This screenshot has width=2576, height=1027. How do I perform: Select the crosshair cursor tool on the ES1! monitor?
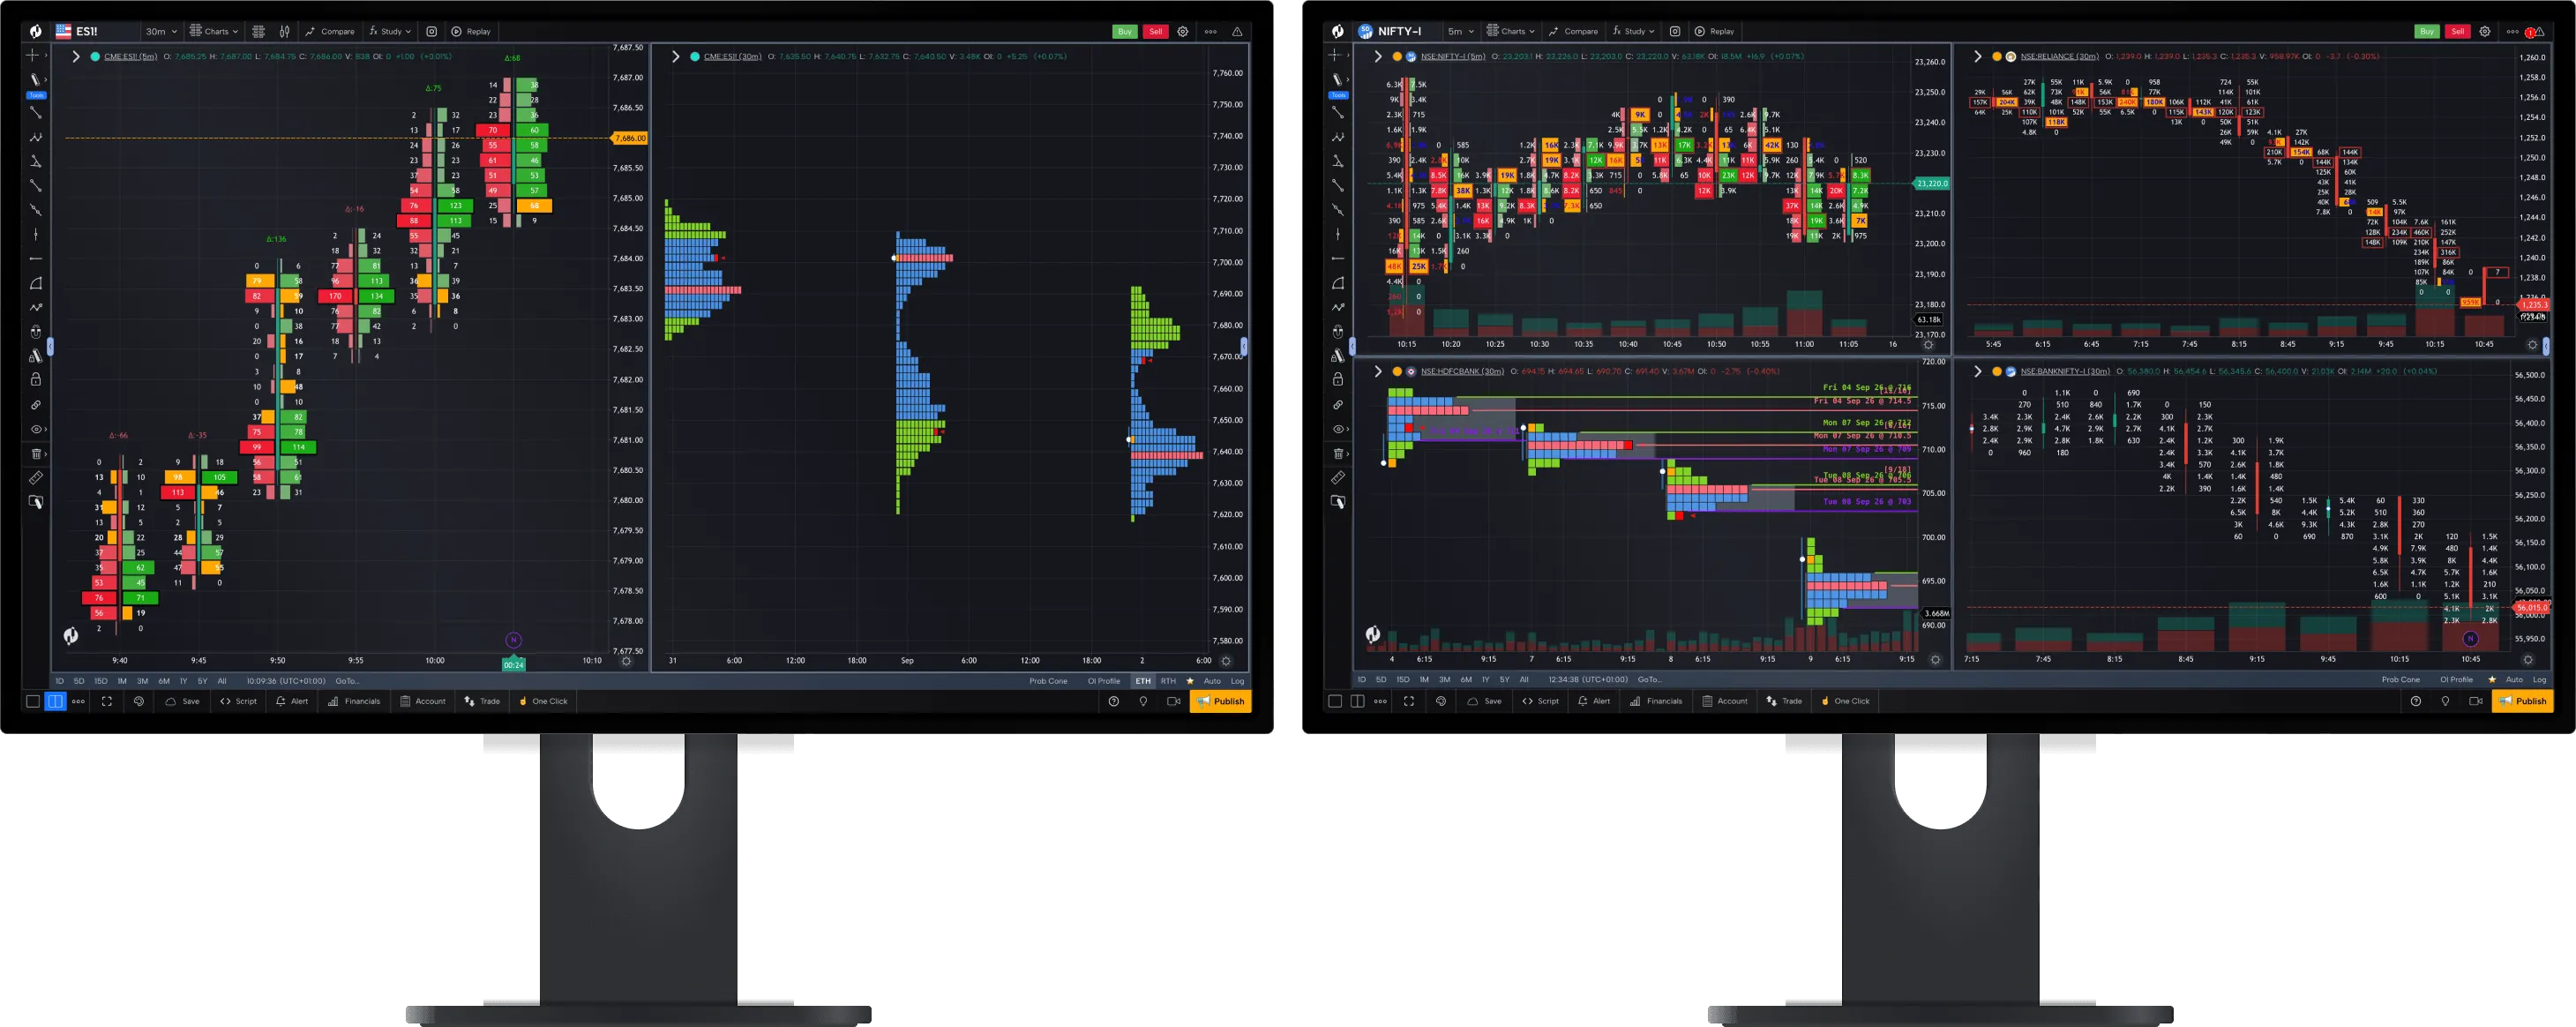coord(32,55)
